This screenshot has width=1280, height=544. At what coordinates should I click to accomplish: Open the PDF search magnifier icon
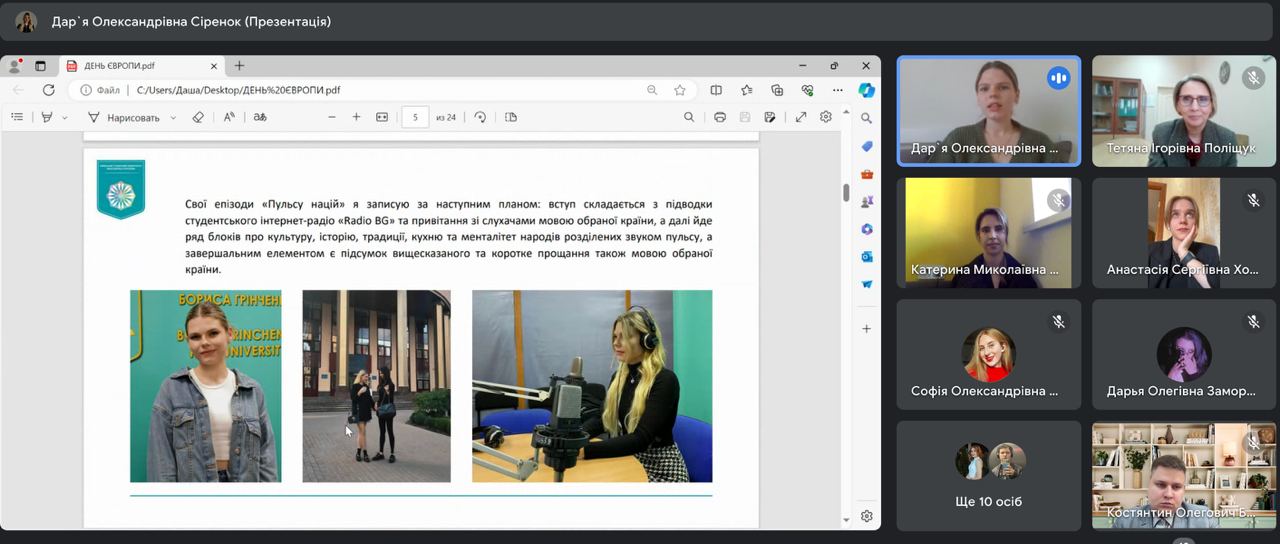(x=689, y=117)
